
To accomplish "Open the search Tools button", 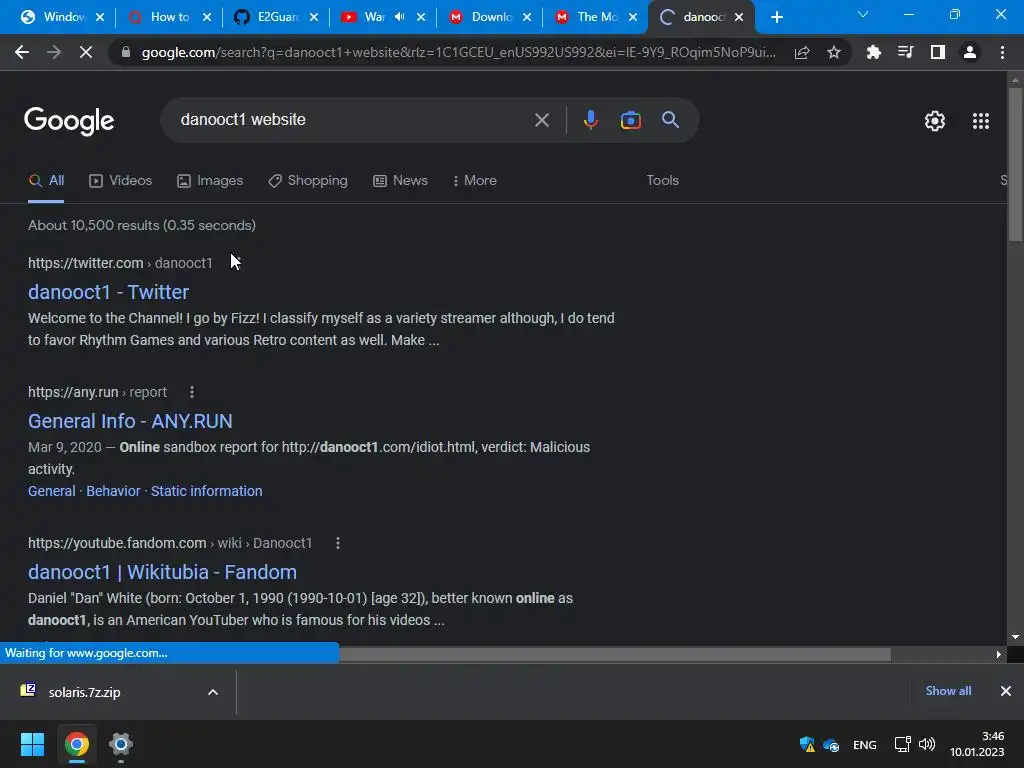I will (x=662, y=180).
